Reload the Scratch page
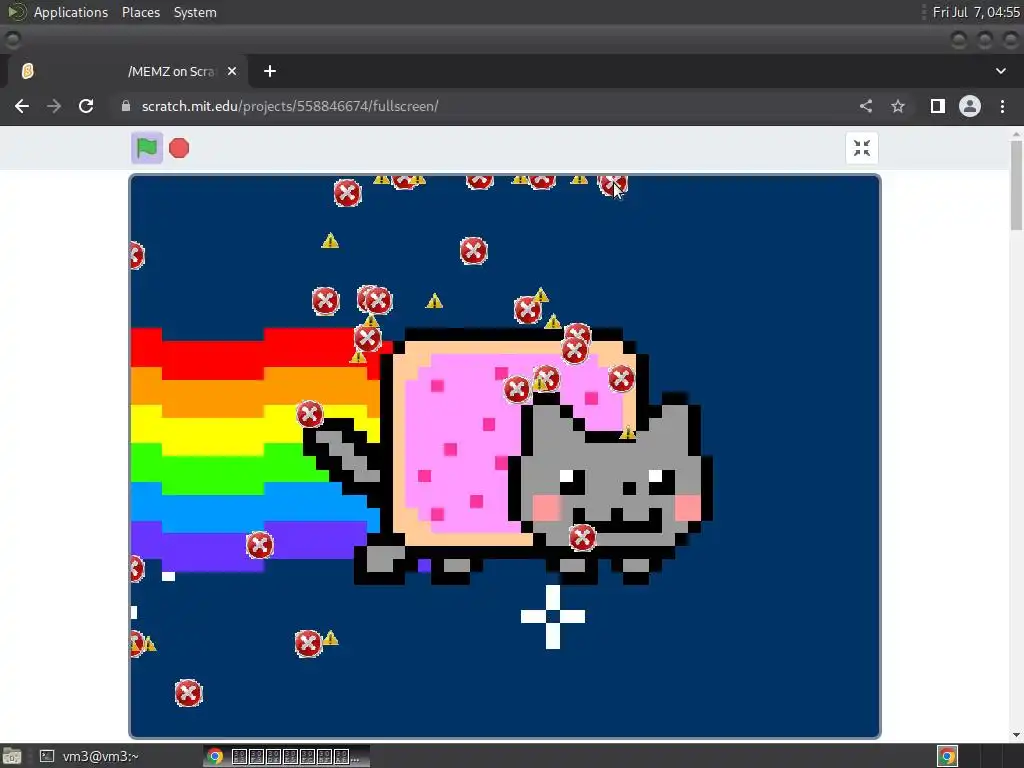This screenshot has width=1024, height=768. point(86,106)
